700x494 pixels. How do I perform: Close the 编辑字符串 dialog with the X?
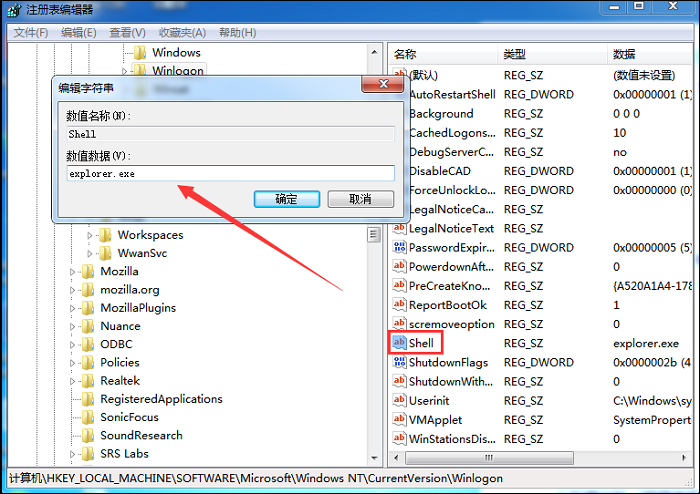[x=383, y=84]
